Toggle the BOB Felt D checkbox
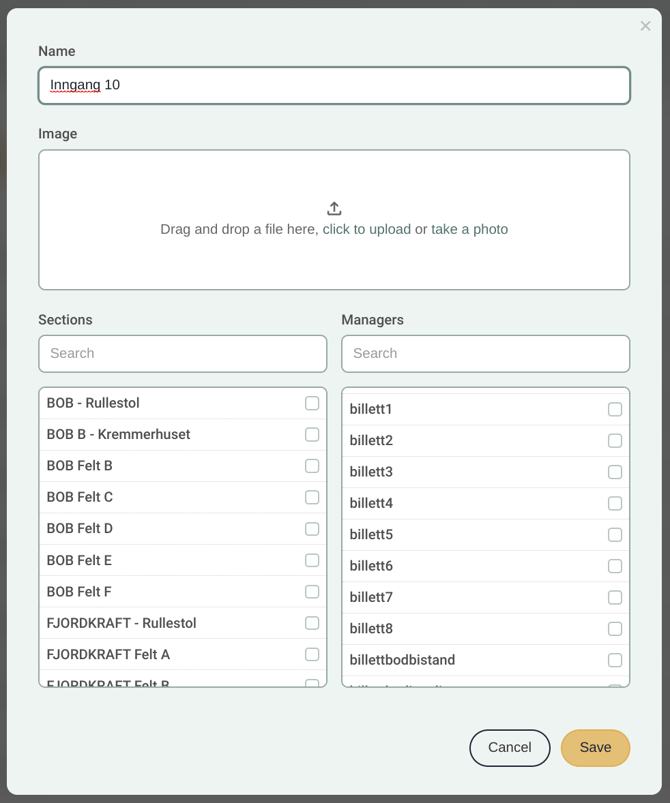This screenshot has height=803, width=670. [x=312, y=529]
